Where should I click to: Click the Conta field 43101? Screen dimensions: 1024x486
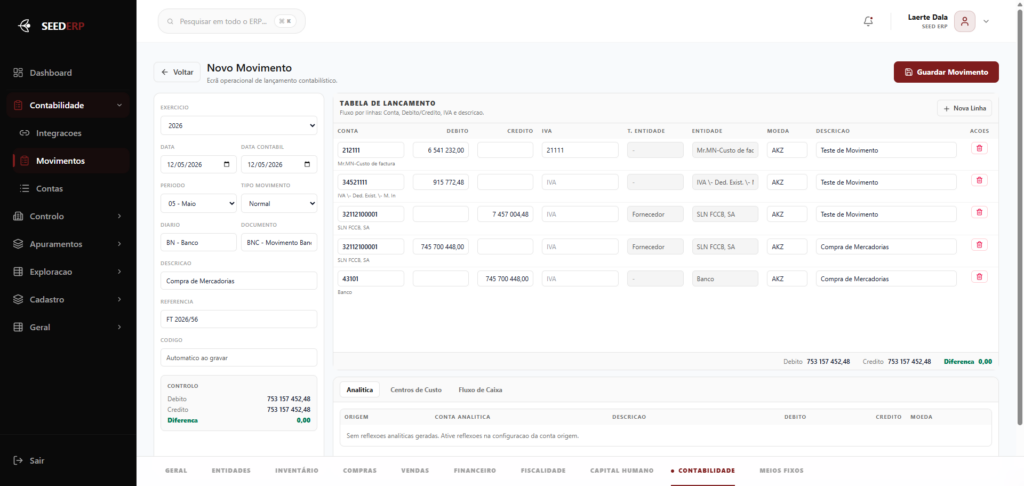371,278
